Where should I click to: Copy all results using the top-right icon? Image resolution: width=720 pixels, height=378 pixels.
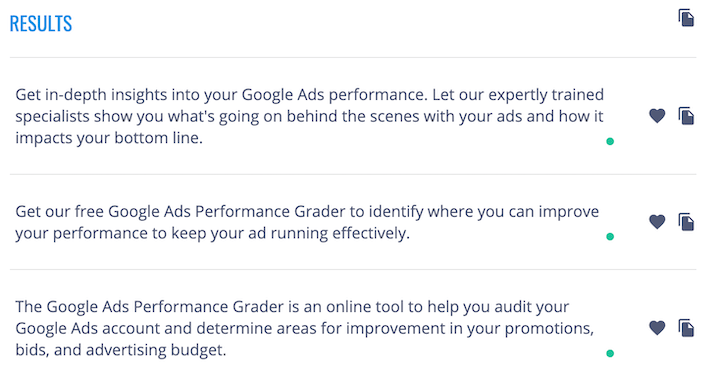point(686,18)
